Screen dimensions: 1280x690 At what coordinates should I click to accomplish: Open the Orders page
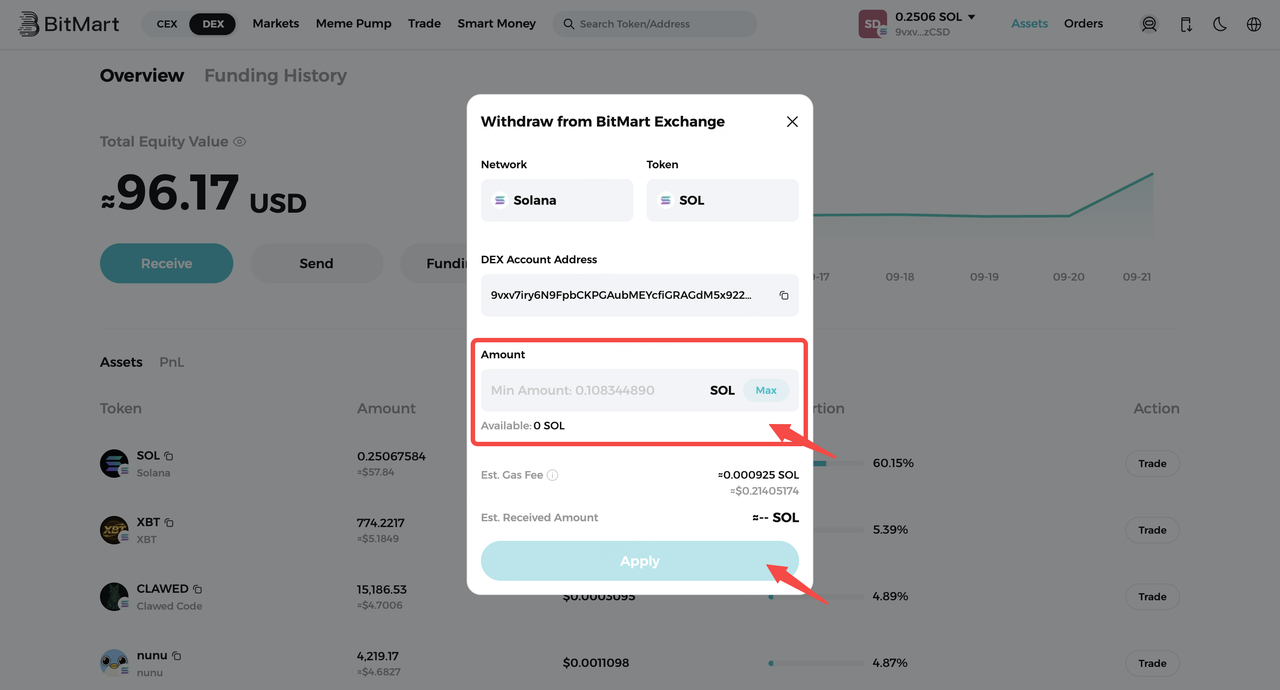1083,23
